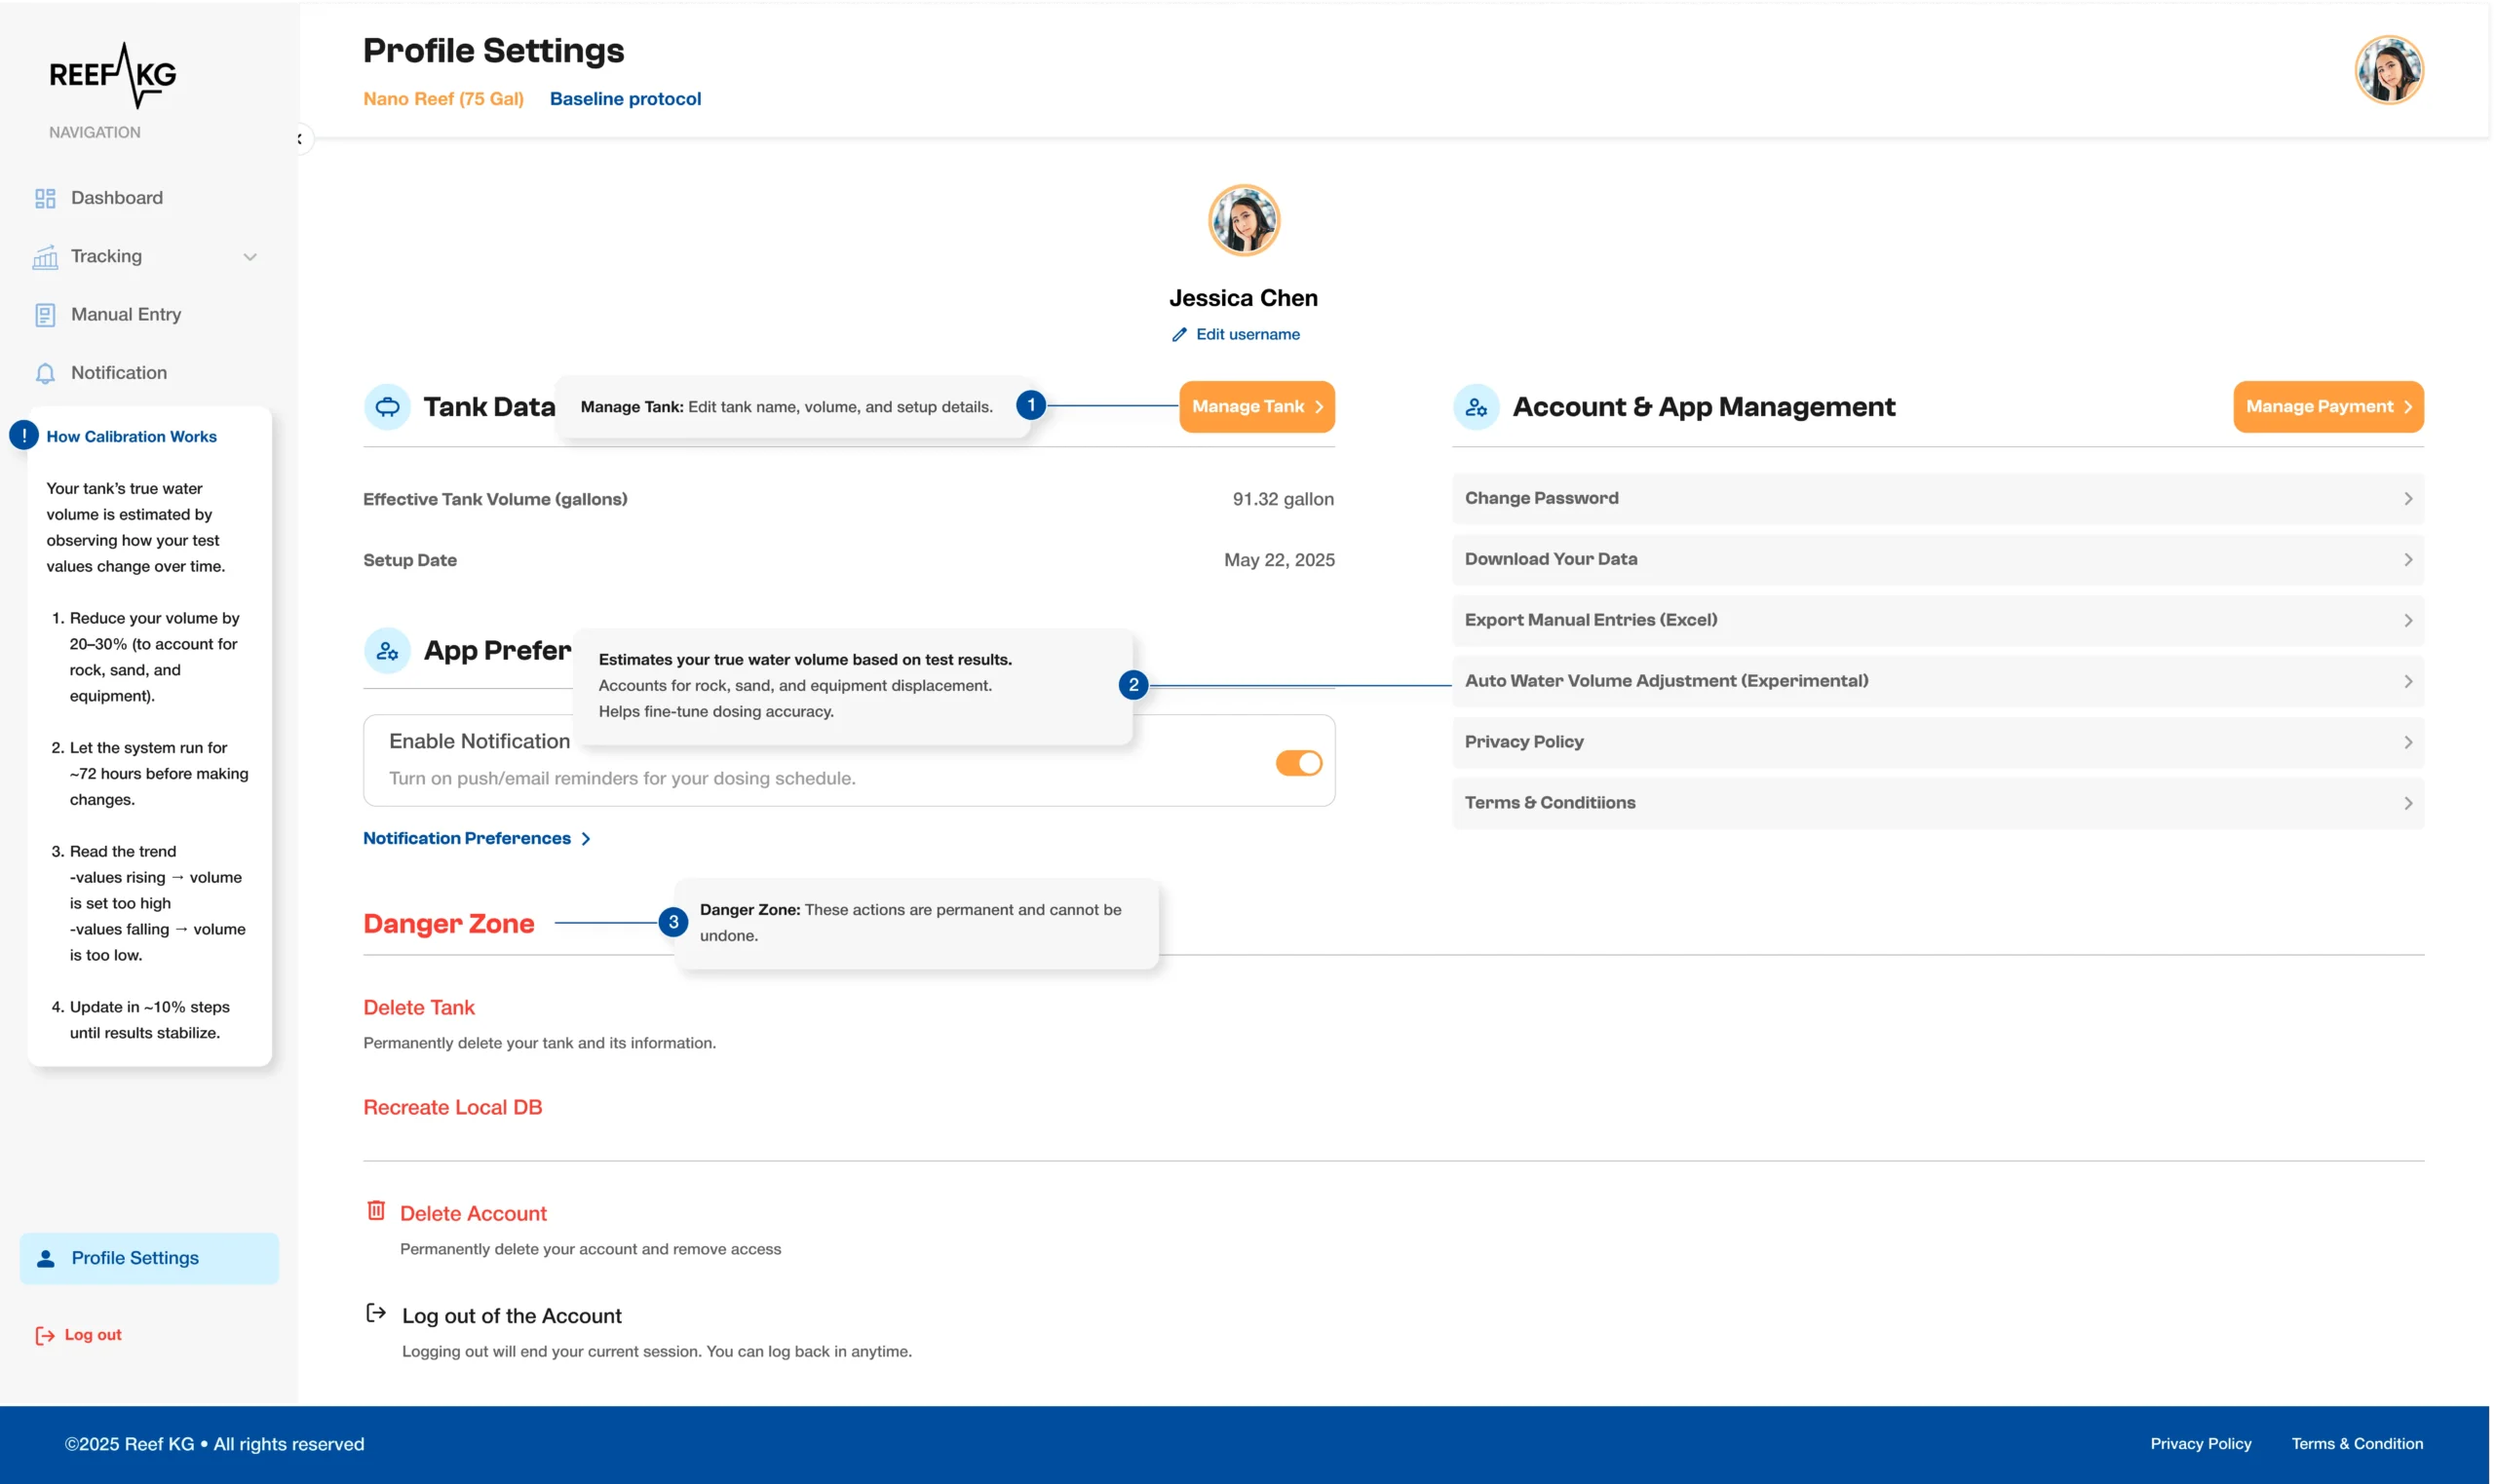Click the Dashboard grid icon
The image size is (2495, 1484).
point(45,199)
